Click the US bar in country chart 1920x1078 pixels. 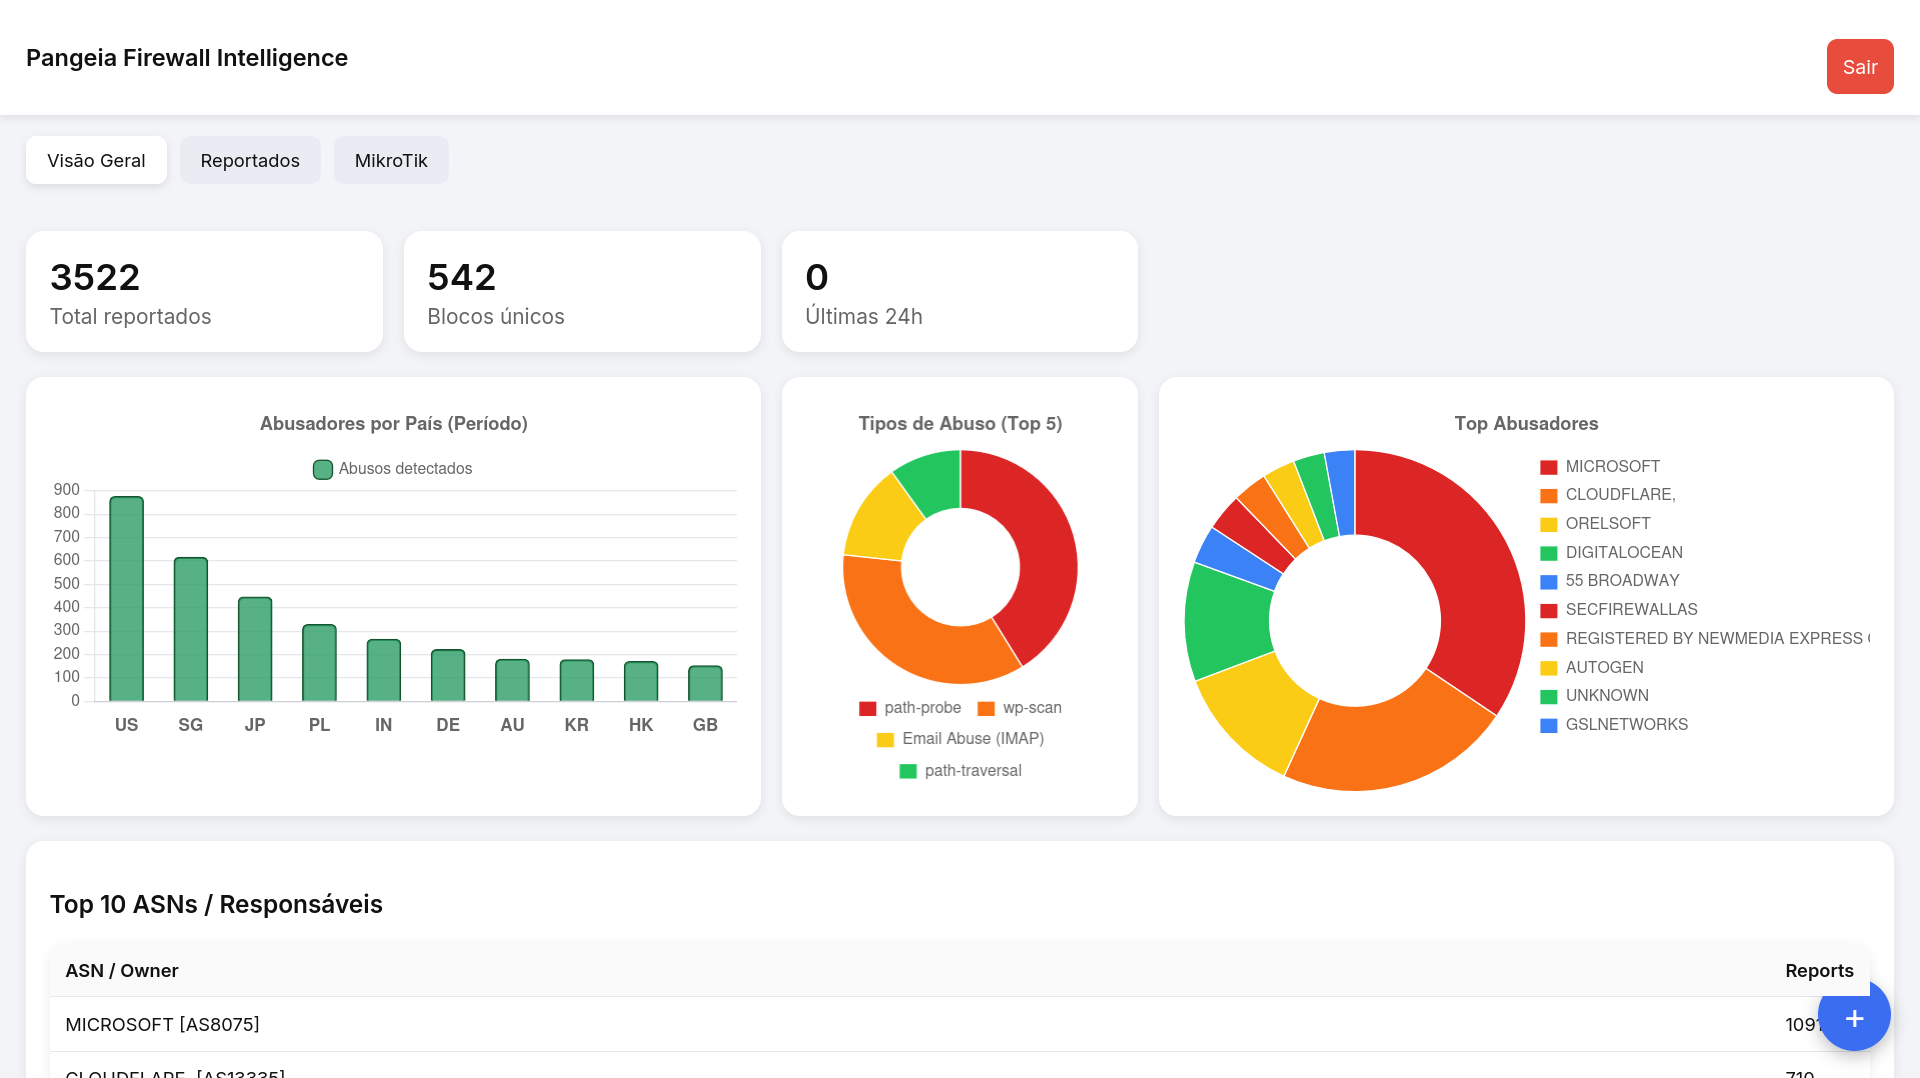126,599
